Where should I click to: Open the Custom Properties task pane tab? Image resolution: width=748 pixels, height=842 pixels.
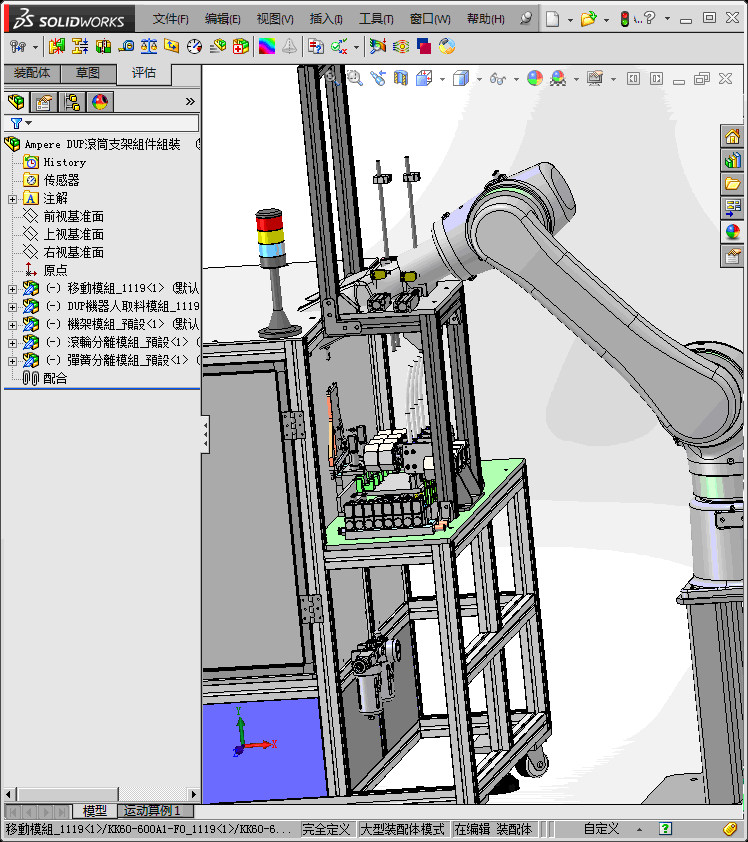[732, 256]
